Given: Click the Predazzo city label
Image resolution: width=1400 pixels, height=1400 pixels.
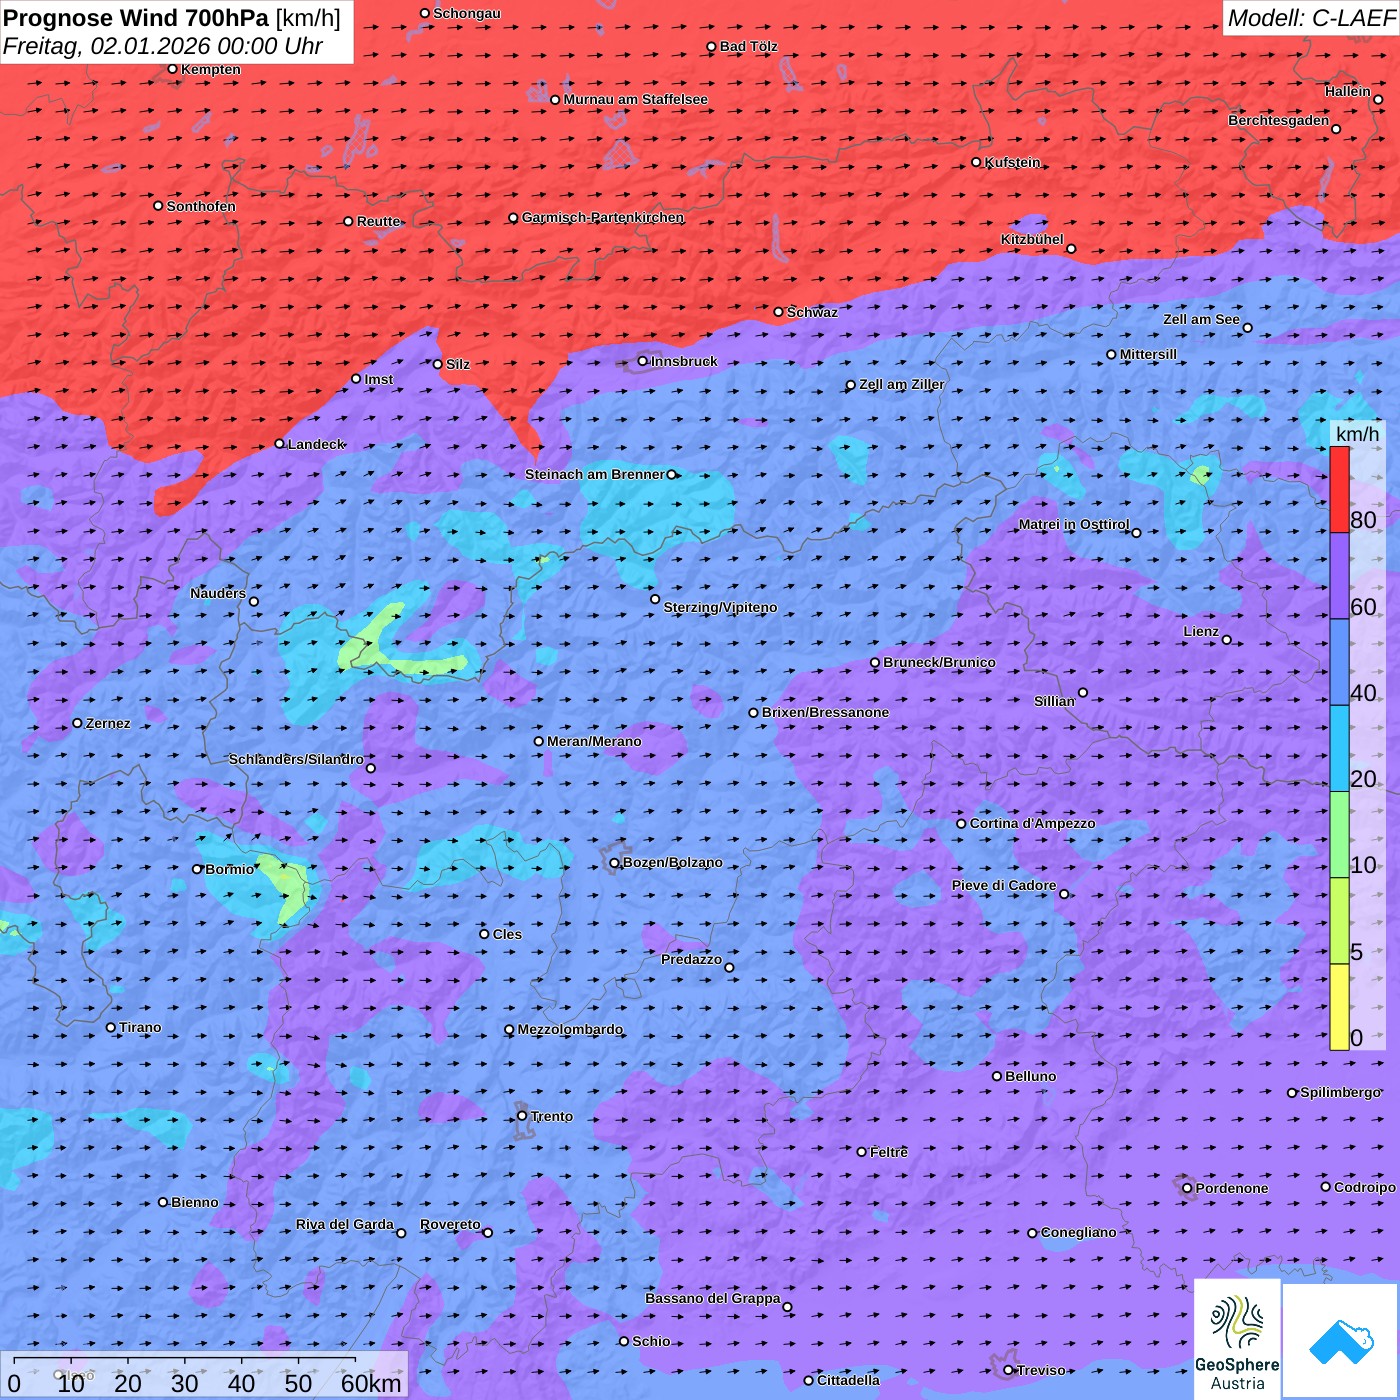Looking at the screenshot, I should [691, 959].
